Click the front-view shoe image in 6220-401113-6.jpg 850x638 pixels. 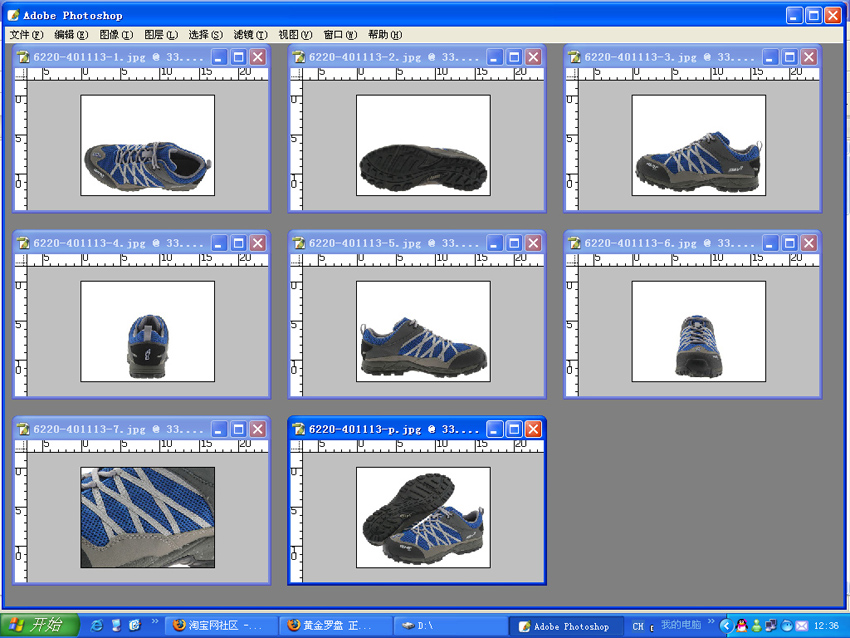(699, 332)
